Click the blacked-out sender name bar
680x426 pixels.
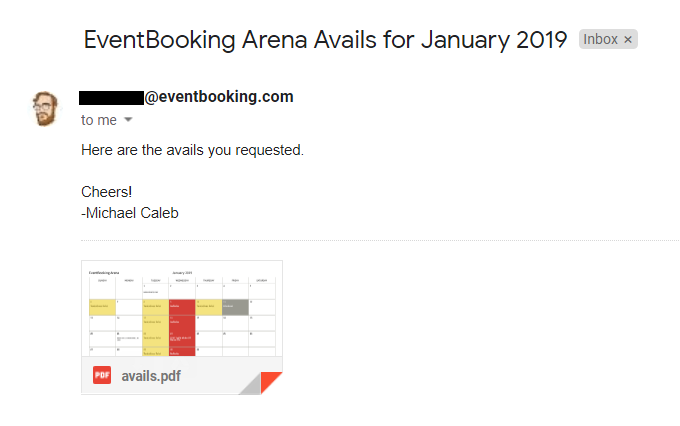pos(111,98)
